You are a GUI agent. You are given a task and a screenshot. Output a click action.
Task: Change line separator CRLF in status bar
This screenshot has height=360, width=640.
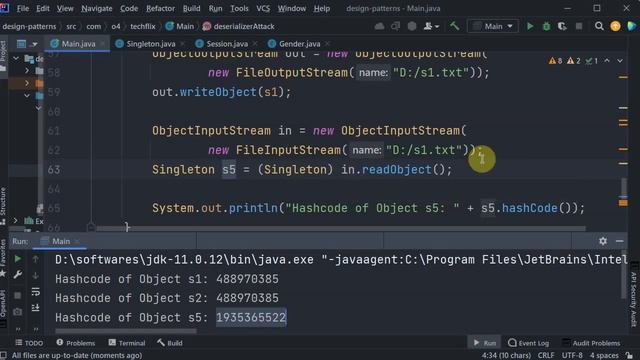tap(546, 356)
